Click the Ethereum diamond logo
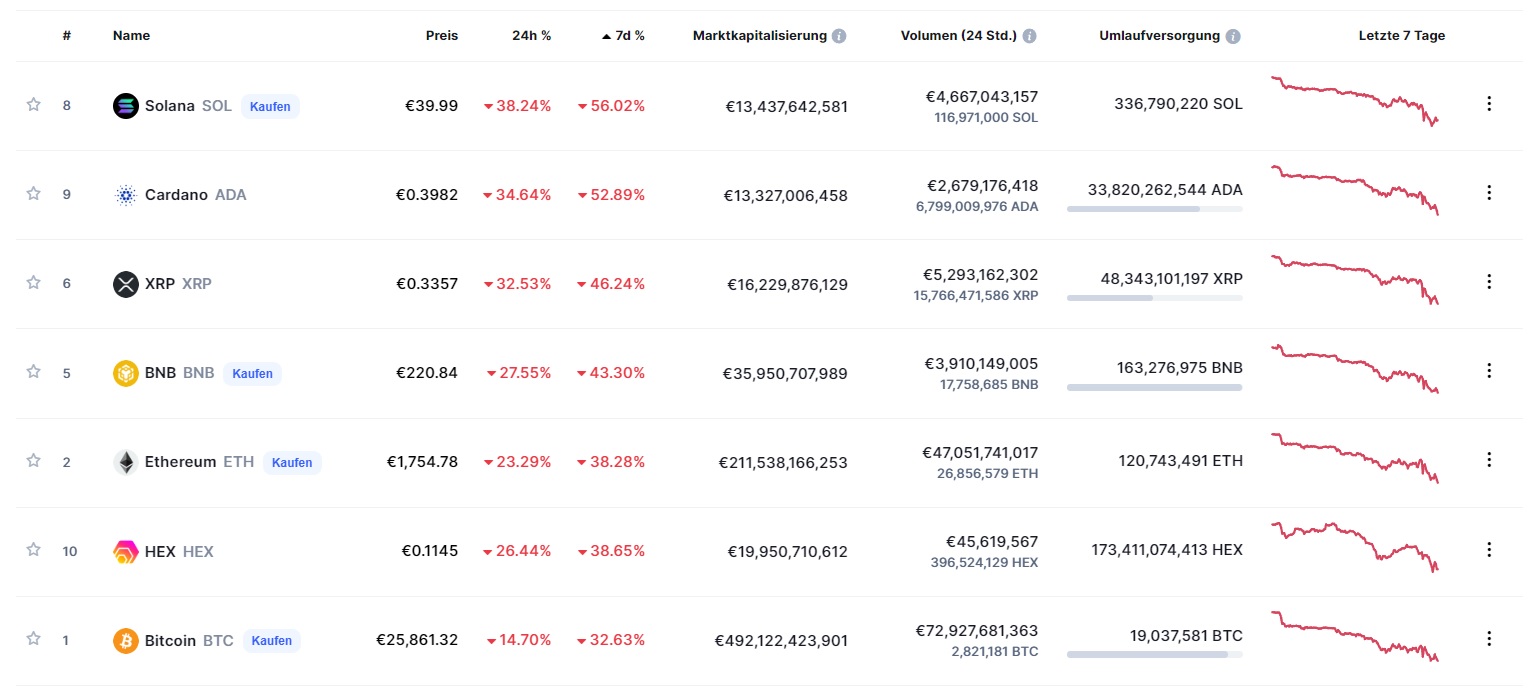 (x=125, y=462)
